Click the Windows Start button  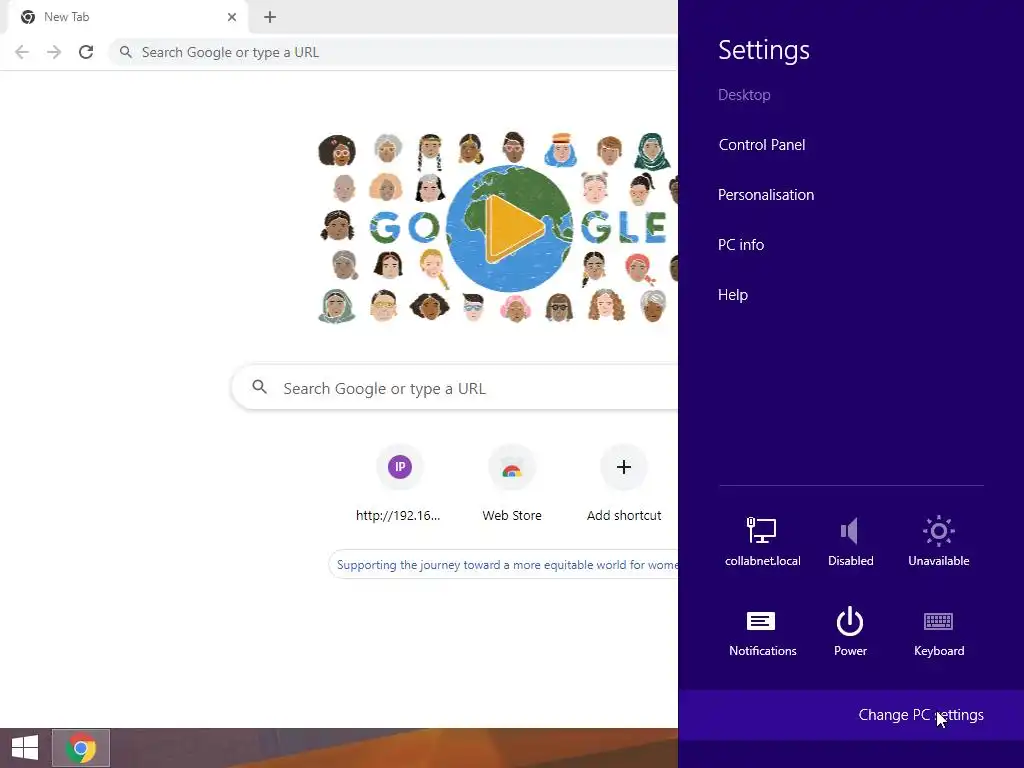pyautogui.click(x=25, y=748)
